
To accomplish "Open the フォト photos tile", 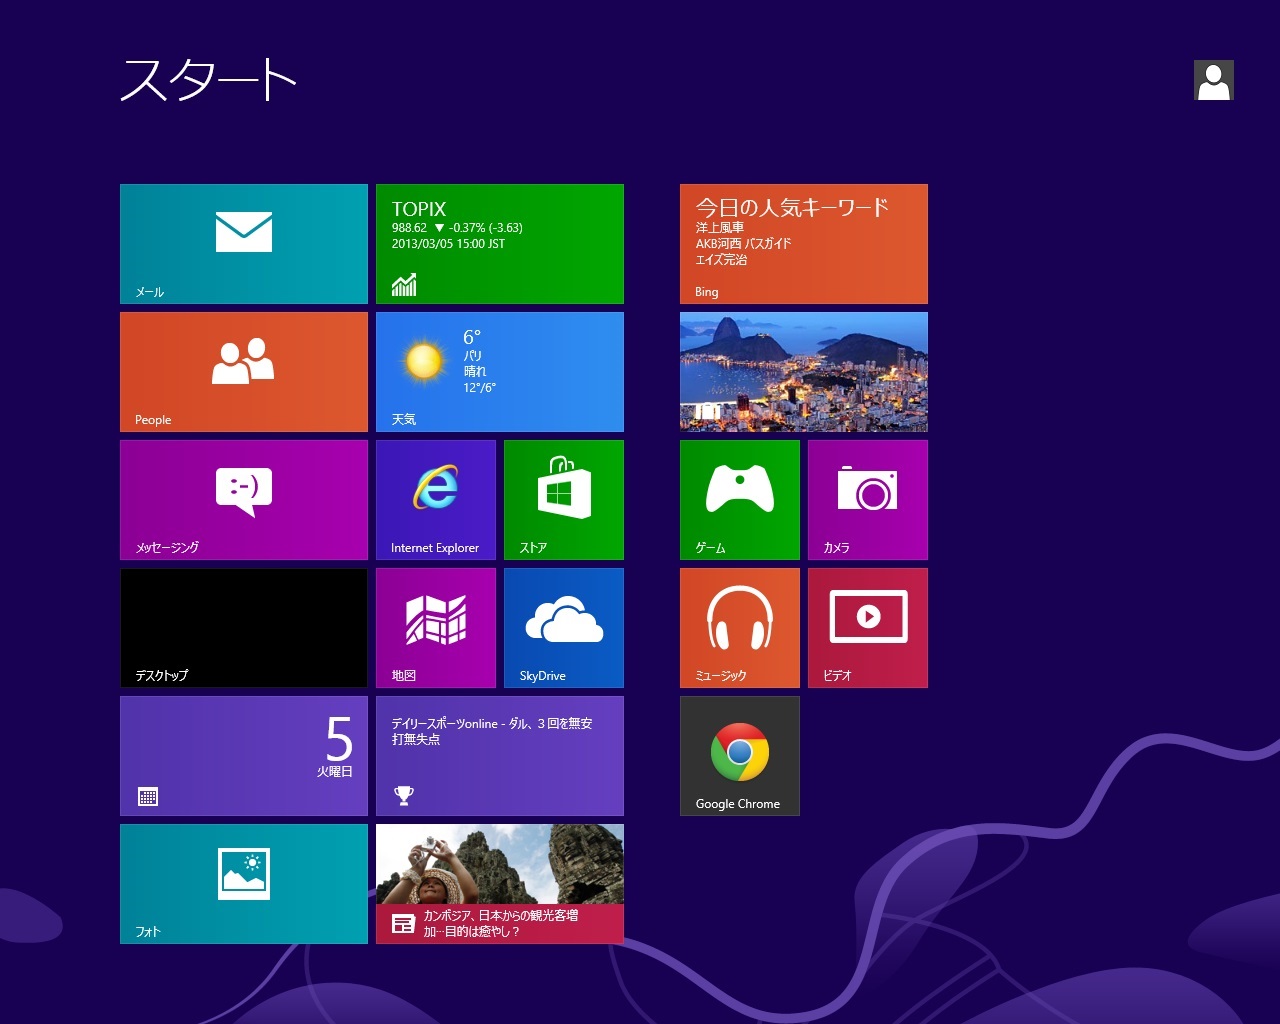I will coord(244,884).
